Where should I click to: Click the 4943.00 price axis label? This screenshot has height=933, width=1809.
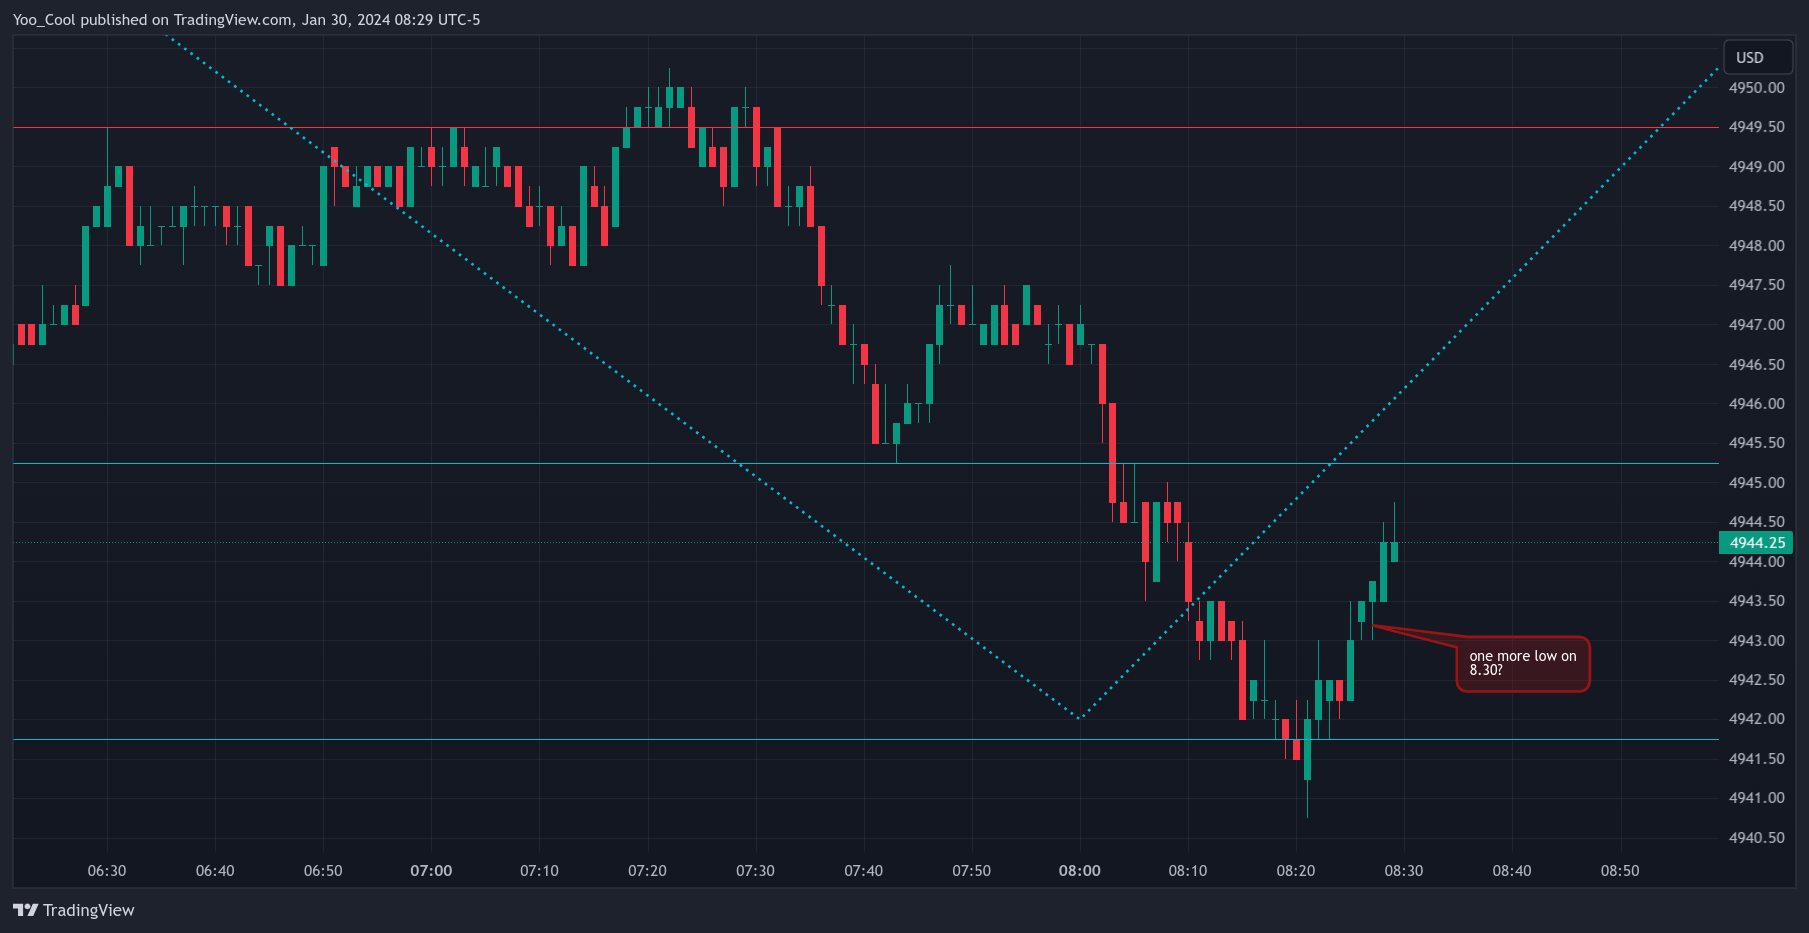1757,641
